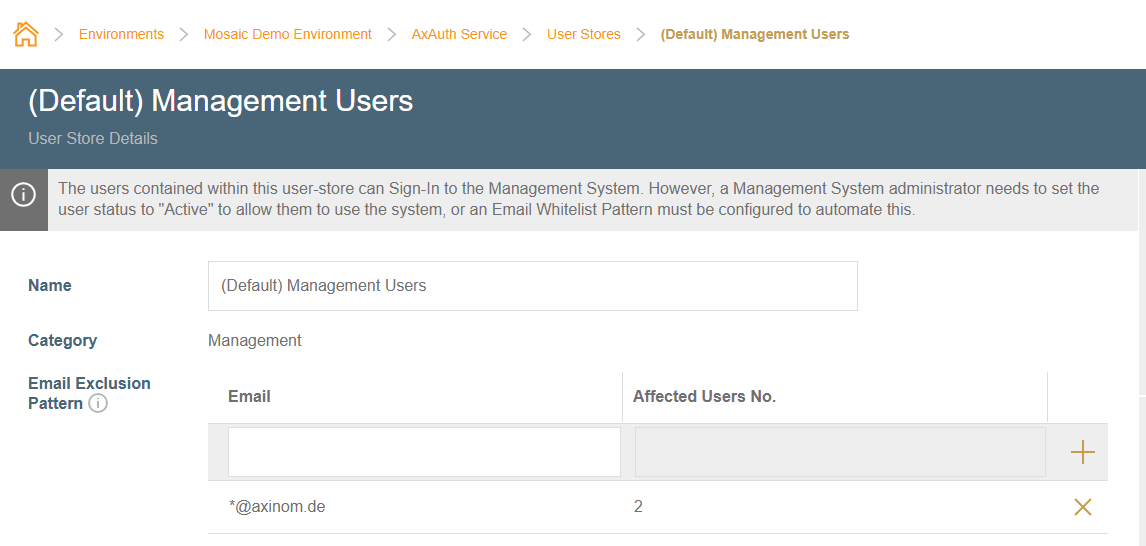The image size is (1146, 546).
Task: Click the Management category value
Action: [255, 341]
